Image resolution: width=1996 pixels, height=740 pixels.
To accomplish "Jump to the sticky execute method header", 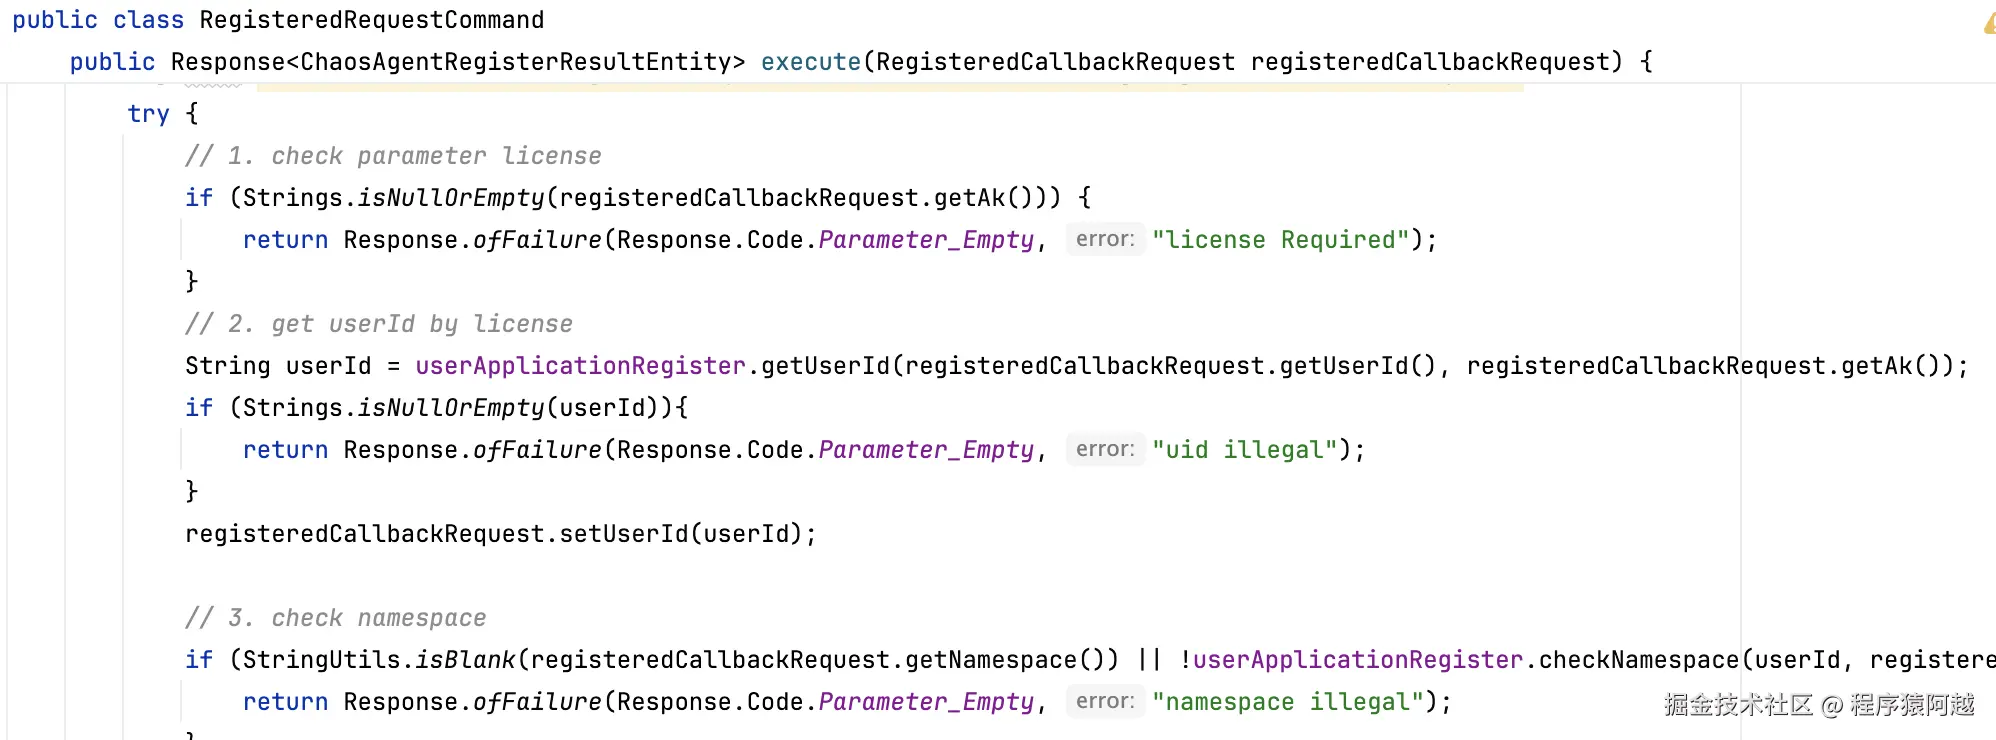I will coord(861,62).
